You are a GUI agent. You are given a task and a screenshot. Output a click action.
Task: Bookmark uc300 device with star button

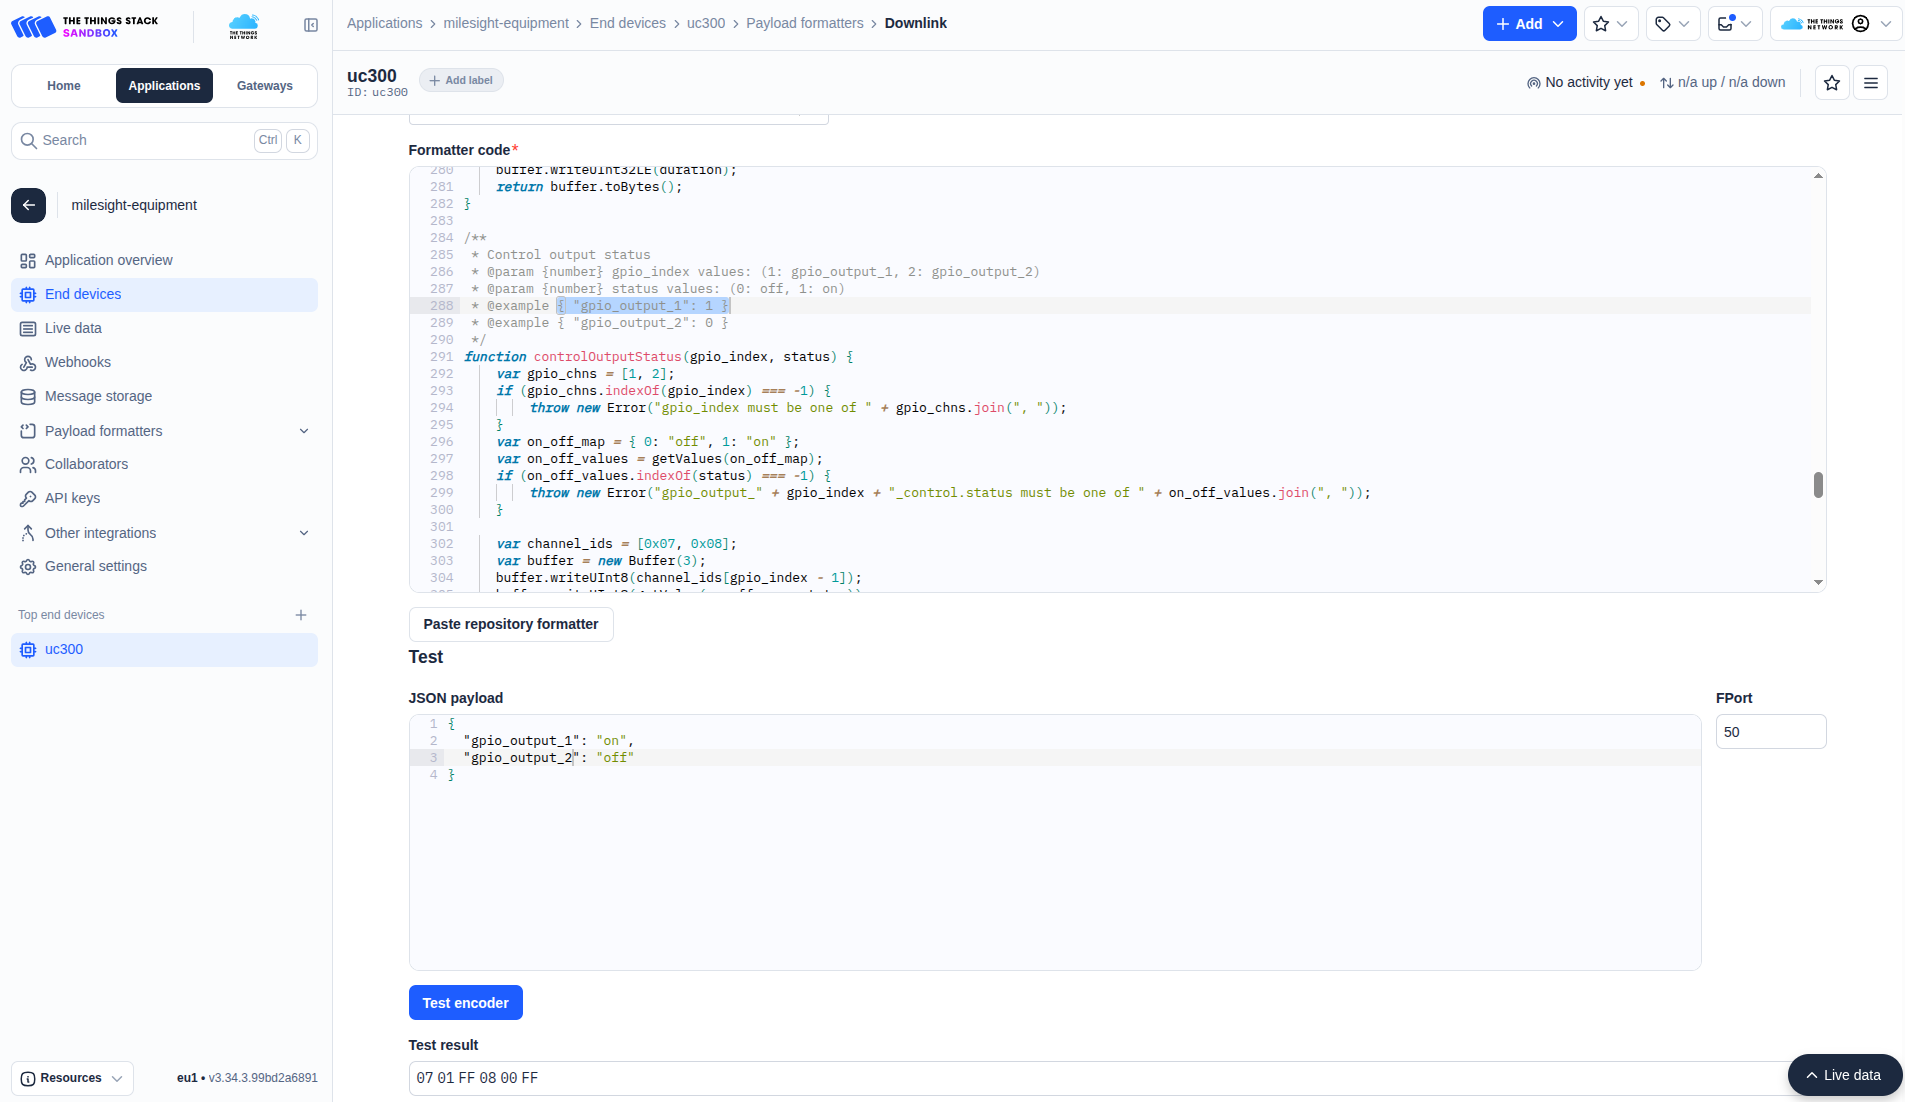point(1831,83)
